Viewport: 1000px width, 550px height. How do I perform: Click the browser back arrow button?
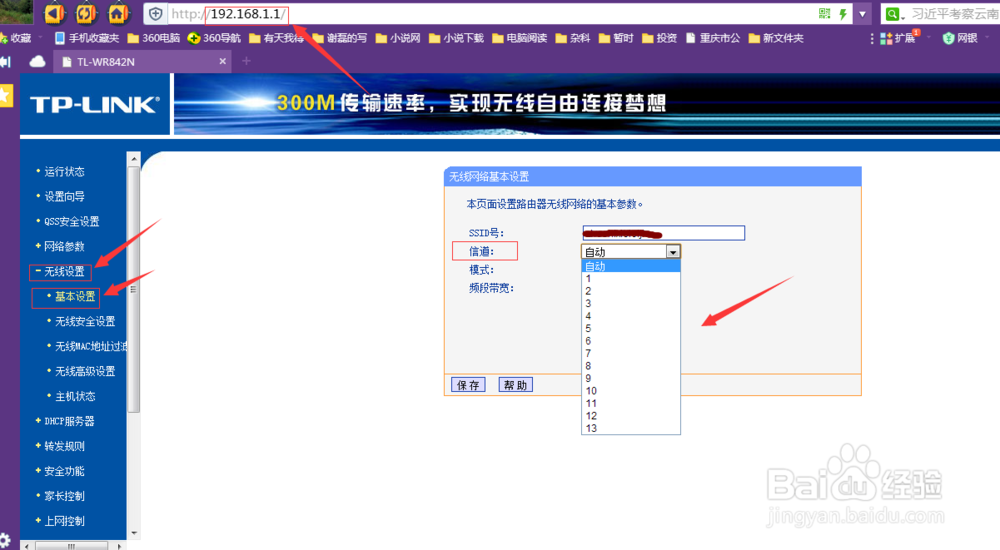point(54,13)
